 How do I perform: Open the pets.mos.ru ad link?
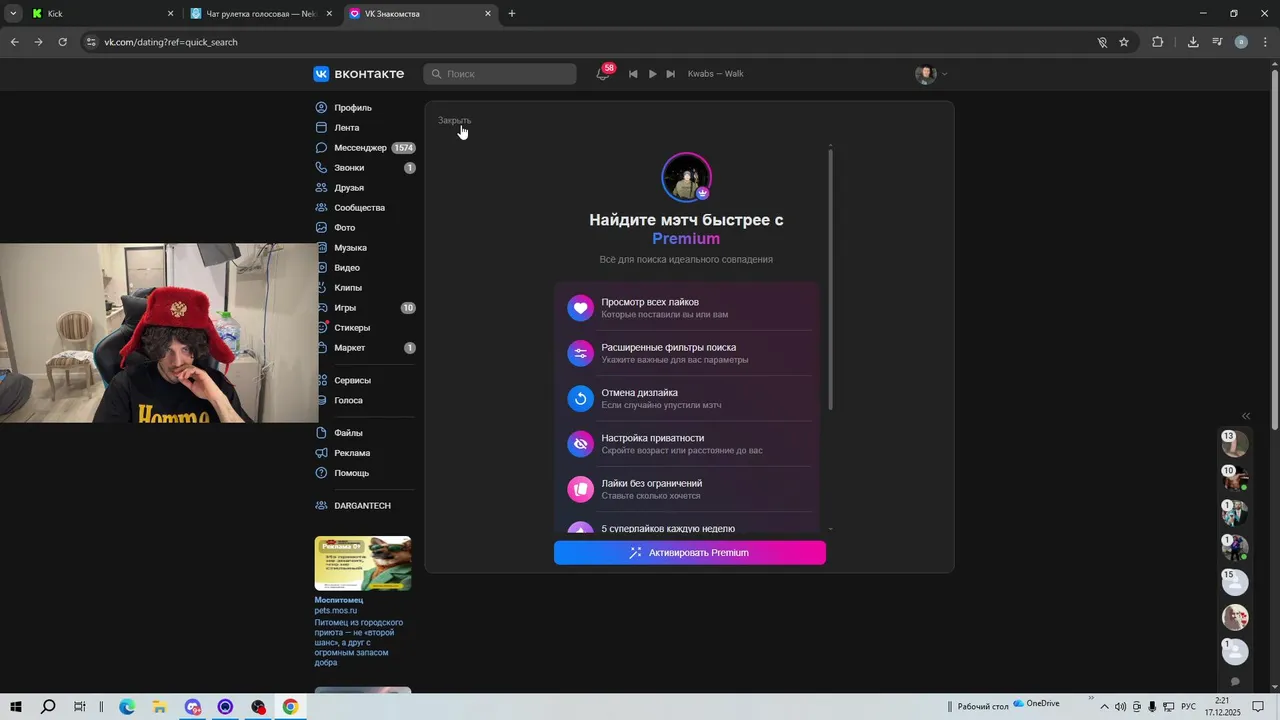coord(336,611)
